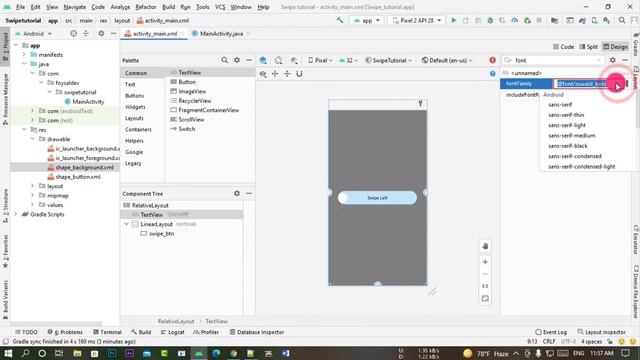640x360 pixels.
Task: Click the Select Opened File target icon
Action: coord(73,33)
